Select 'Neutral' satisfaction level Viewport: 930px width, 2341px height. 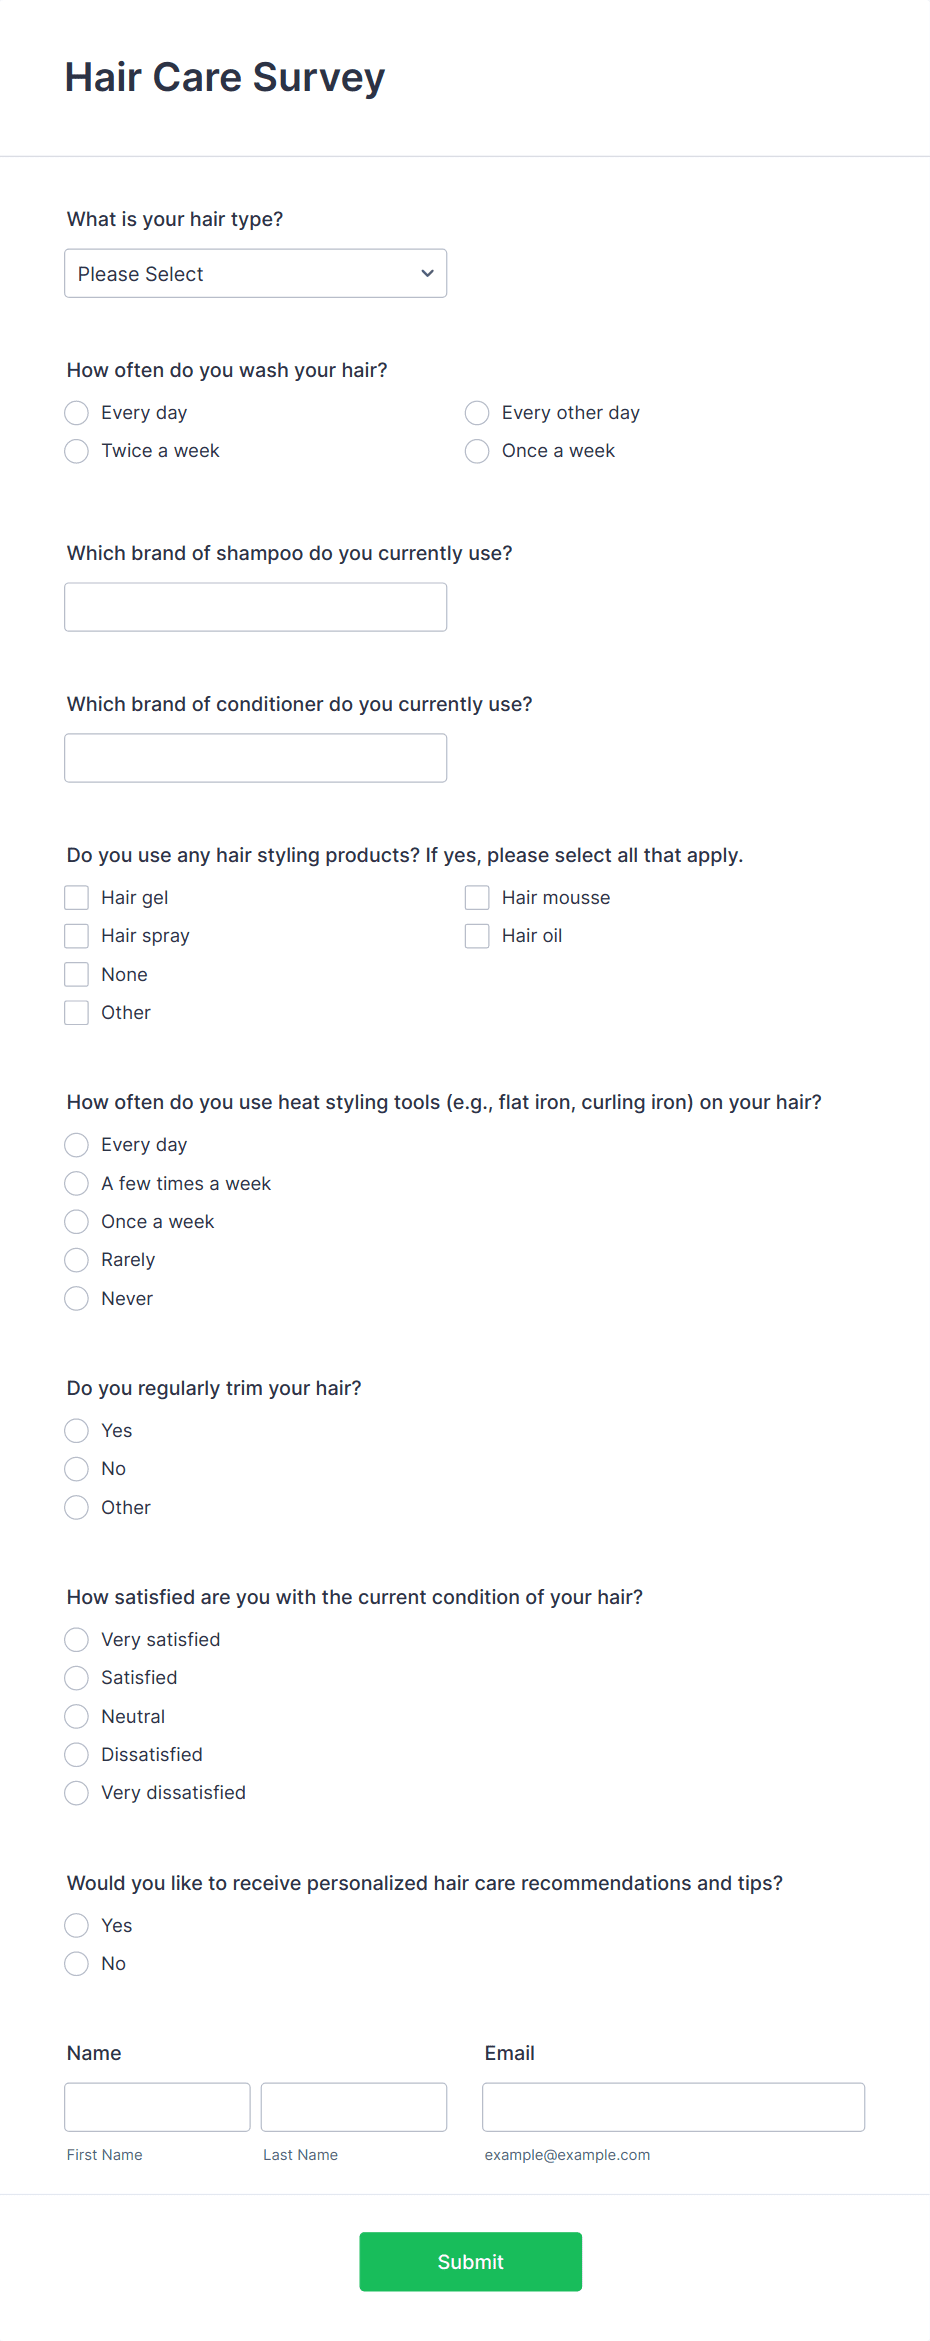[76, 1716]
